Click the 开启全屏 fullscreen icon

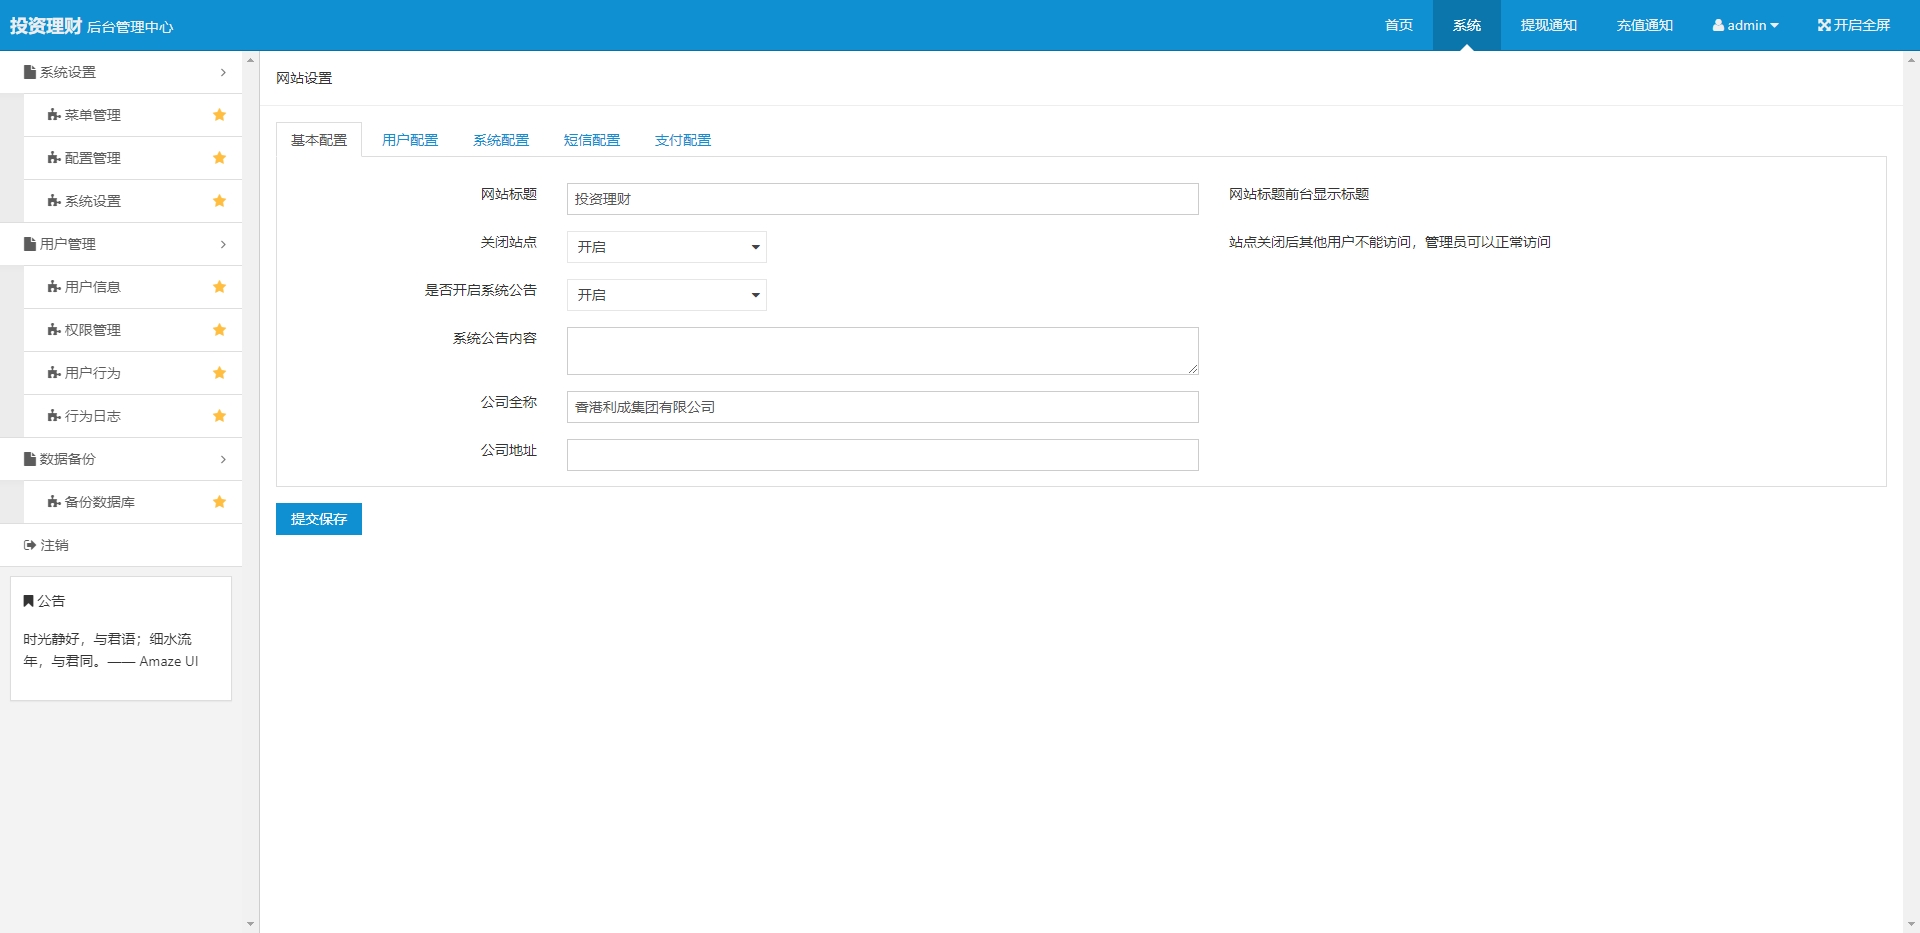1824,25
